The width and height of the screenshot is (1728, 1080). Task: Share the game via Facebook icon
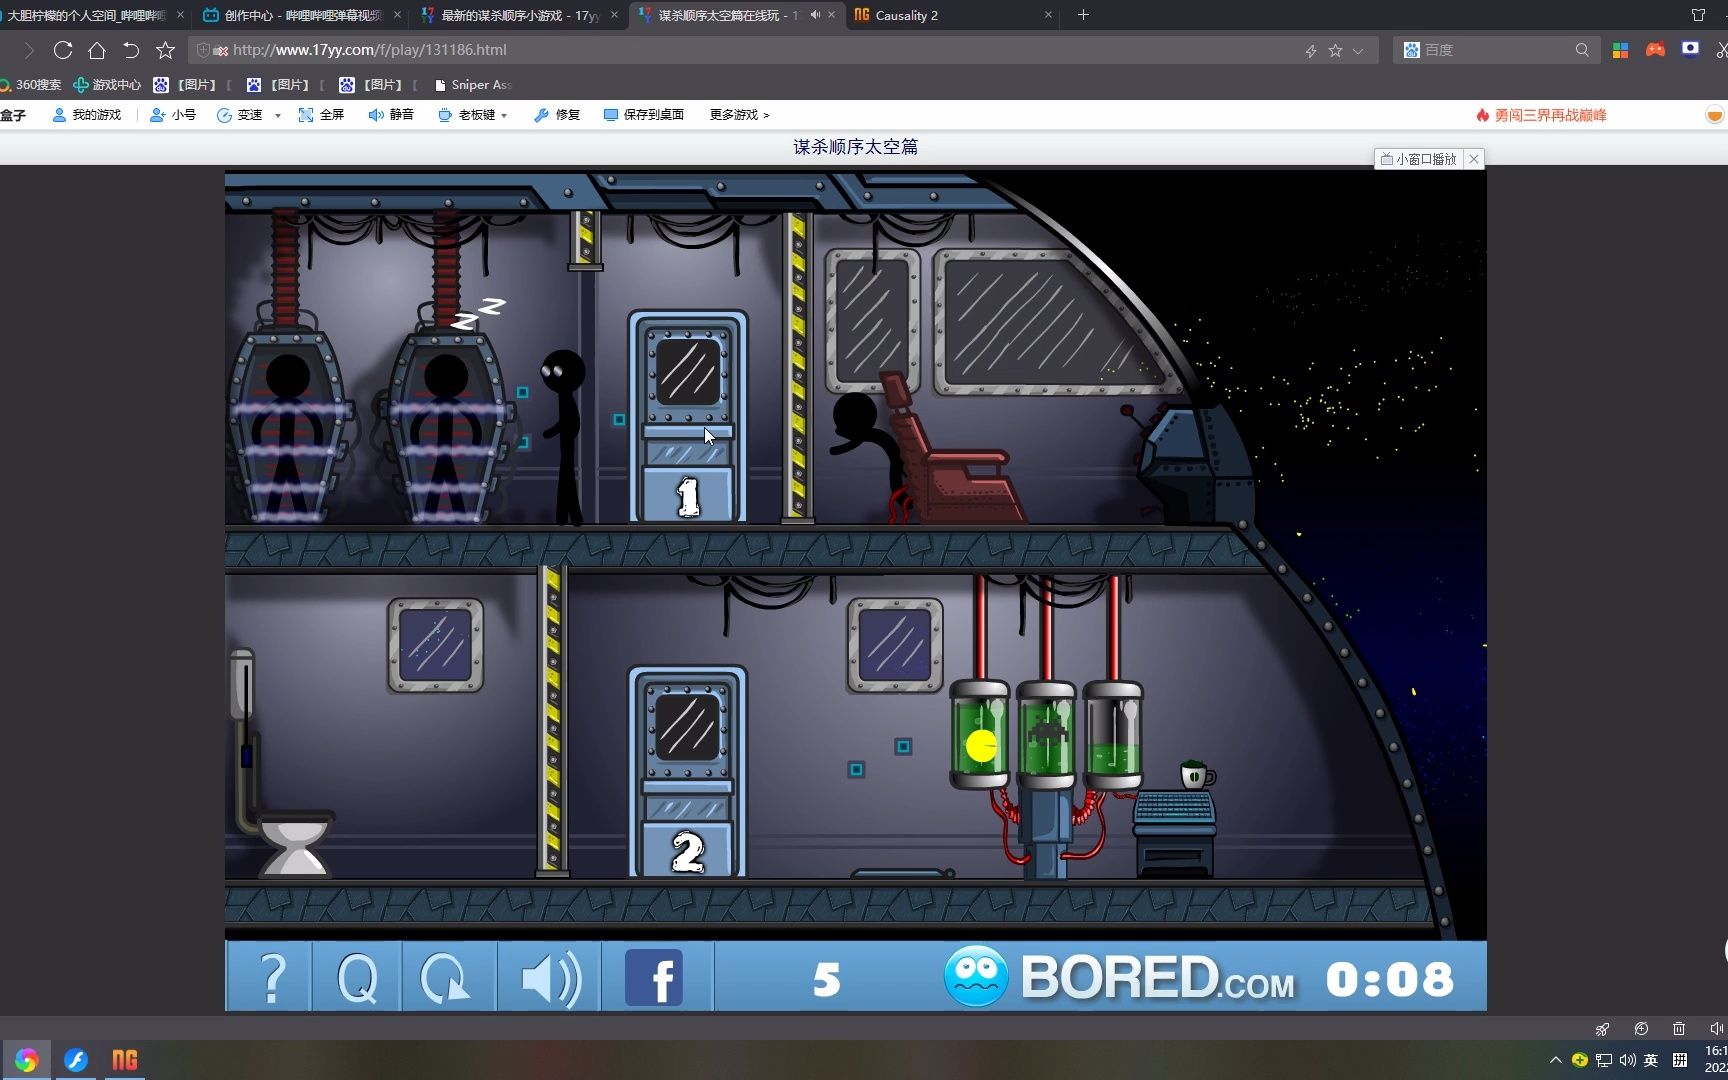point(654,977)
